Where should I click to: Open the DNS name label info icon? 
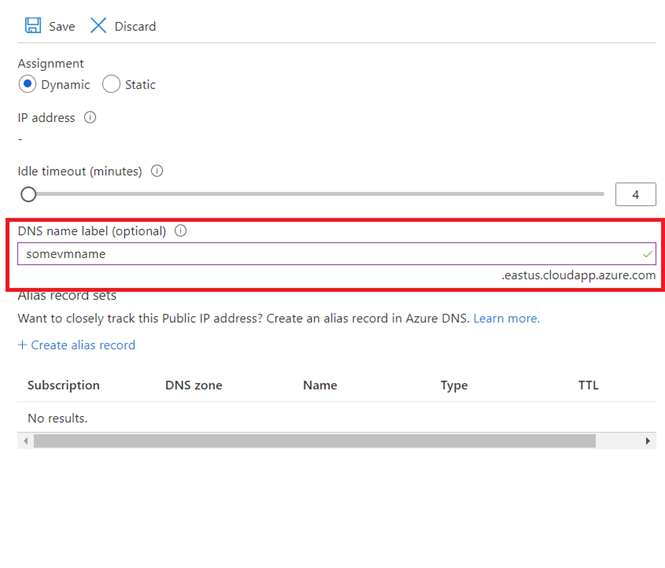[181, 231]
